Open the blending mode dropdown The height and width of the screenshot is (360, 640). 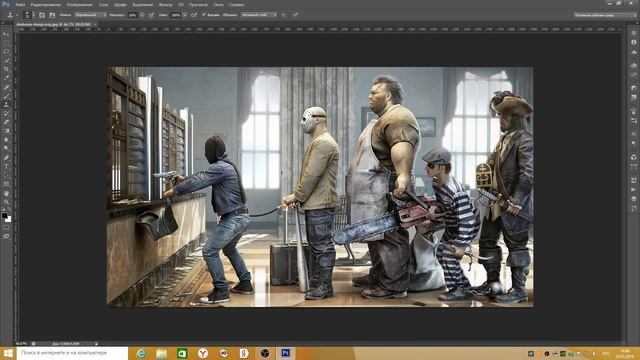(91, 15)
